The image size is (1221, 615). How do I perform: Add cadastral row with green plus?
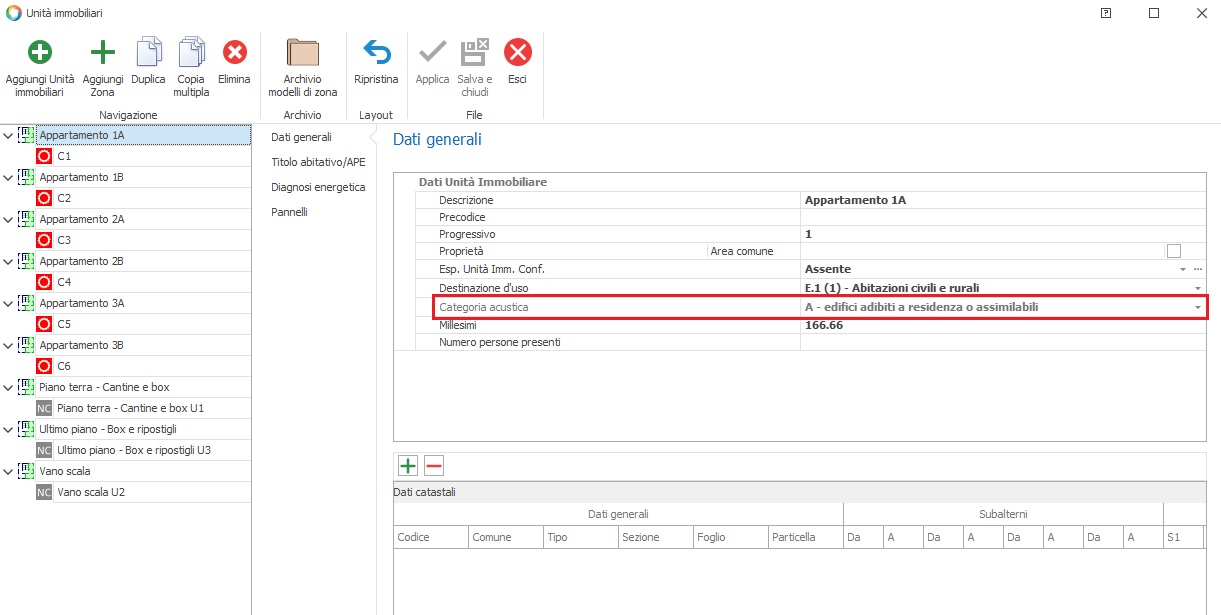coord(408,465)
